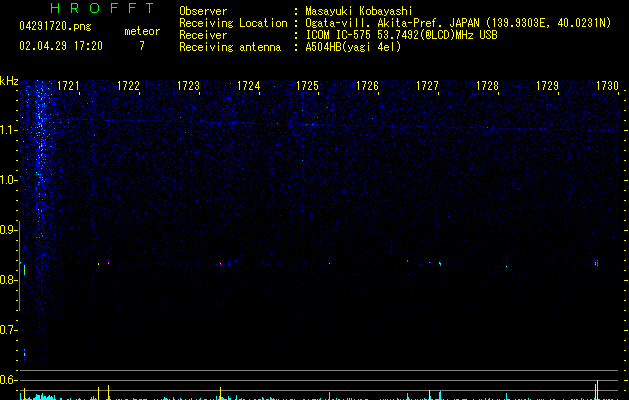
Task: Click the 1725 time marker
Action: (x=307, y=86)
